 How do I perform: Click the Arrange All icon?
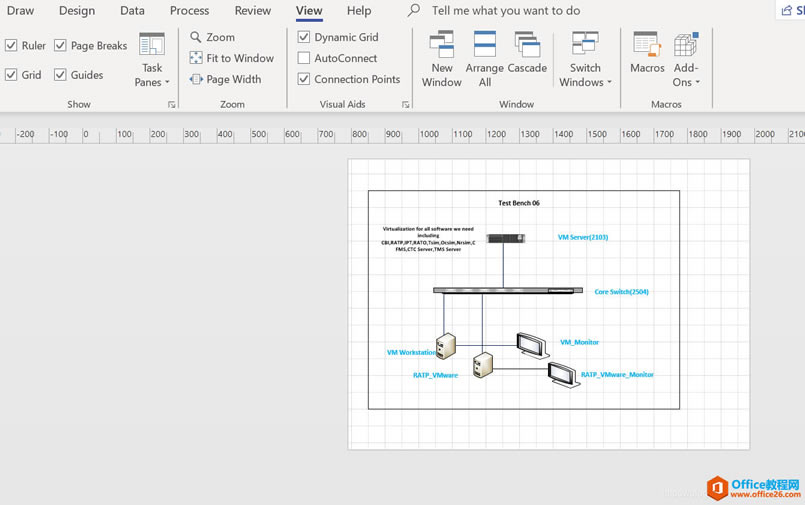(485, 58)
